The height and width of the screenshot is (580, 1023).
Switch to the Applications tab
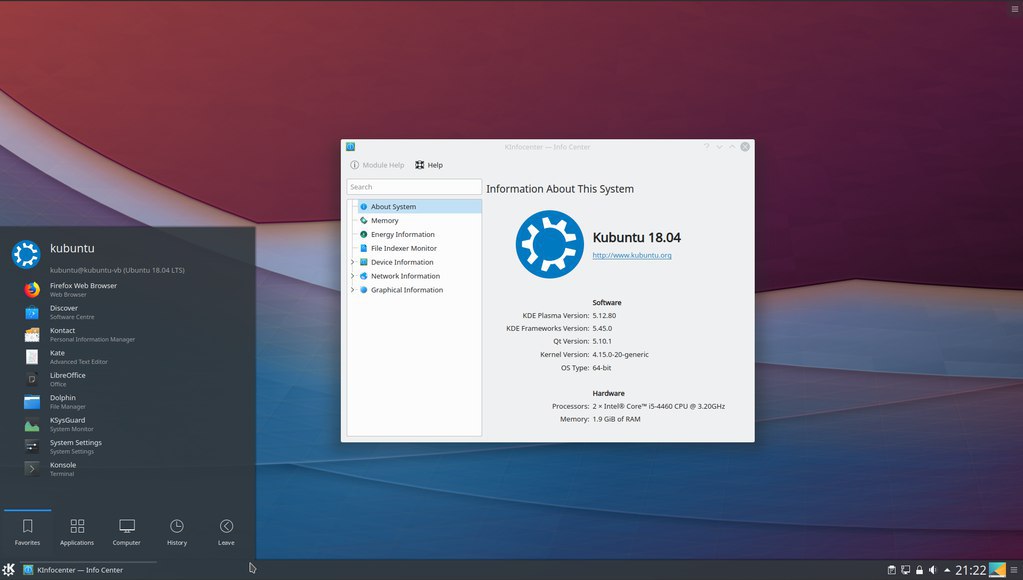[x=77, y=532]
